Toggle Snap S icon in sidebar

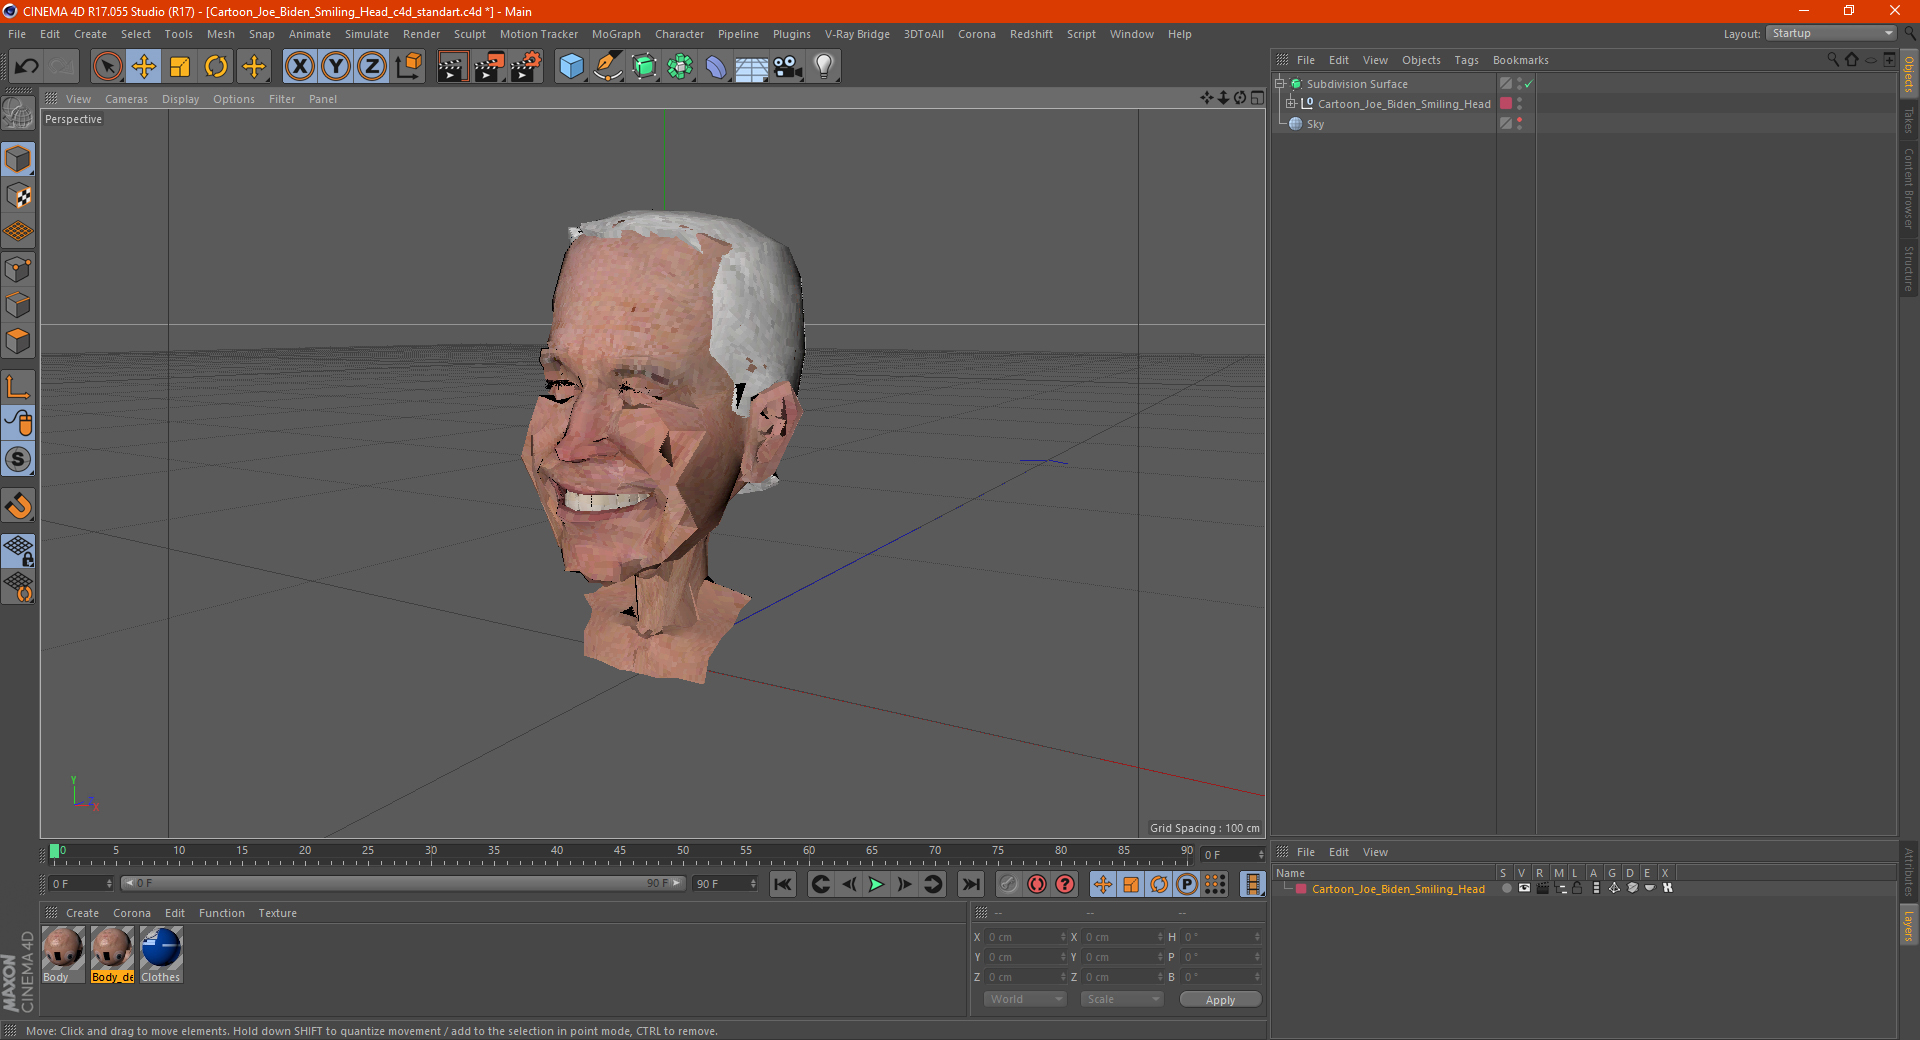[x=18, y=459]
